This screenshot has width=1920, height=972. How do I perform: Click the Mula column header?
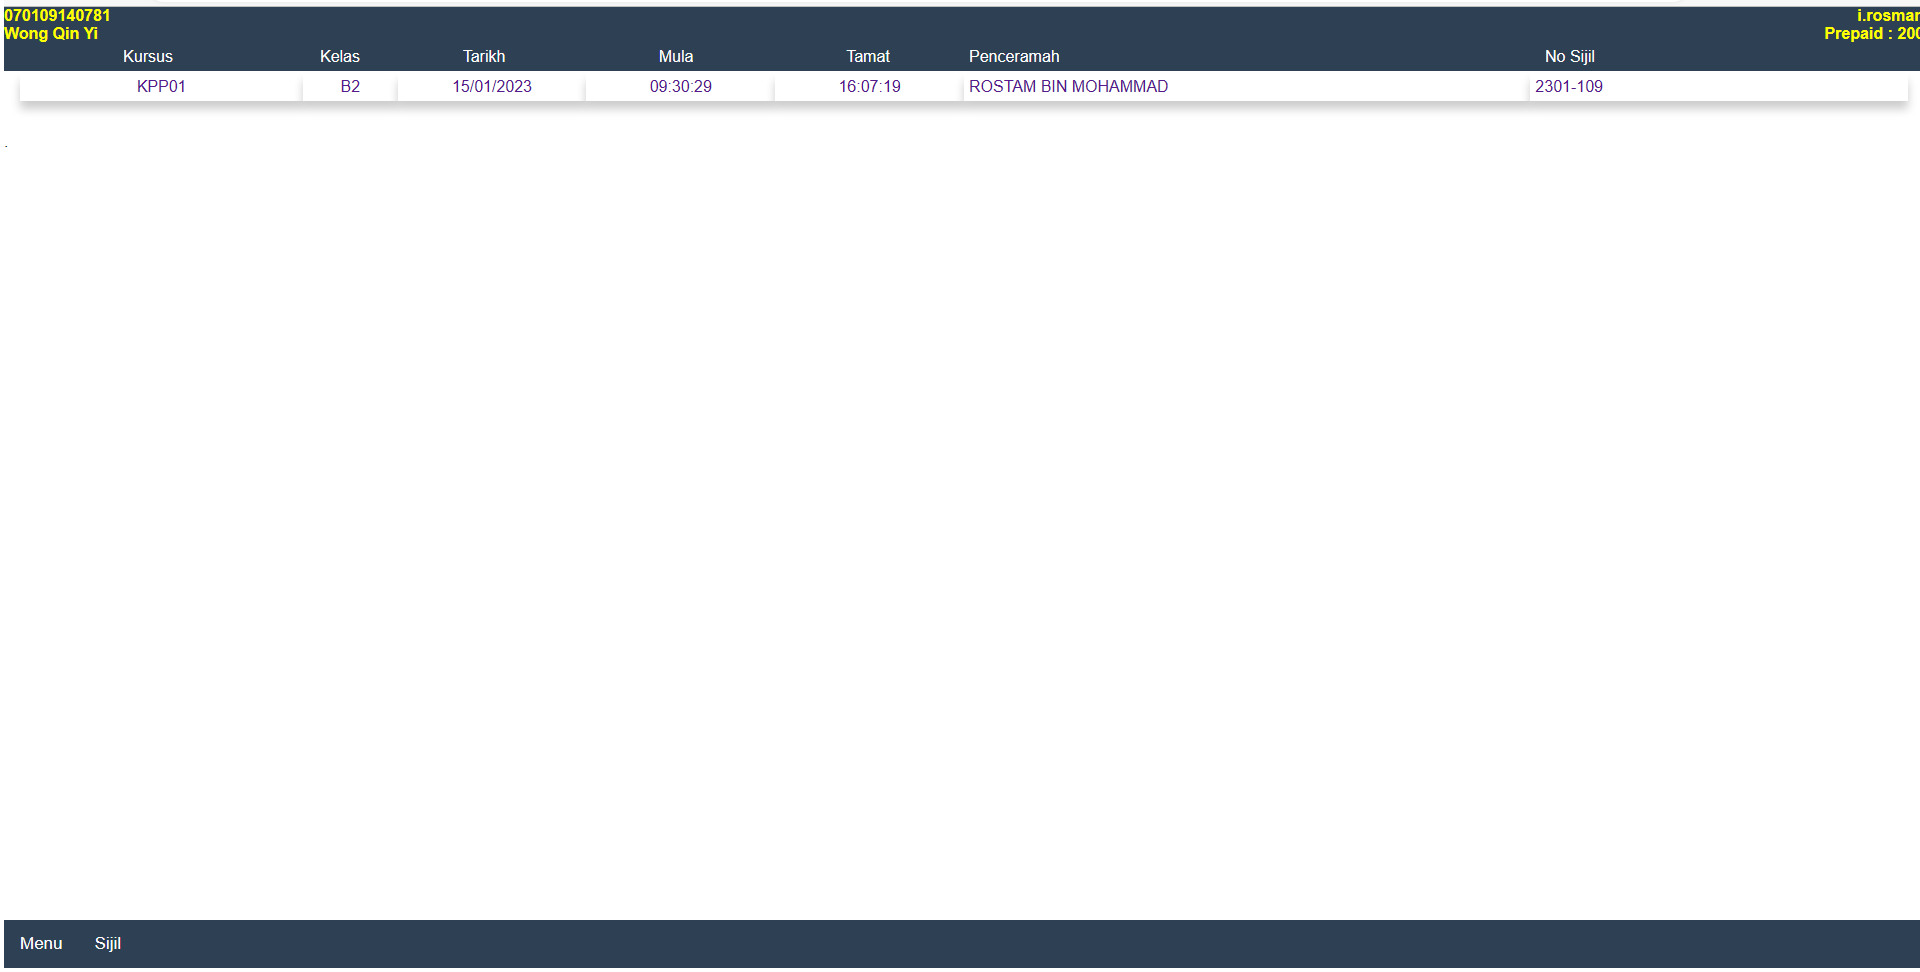[676, 57]
